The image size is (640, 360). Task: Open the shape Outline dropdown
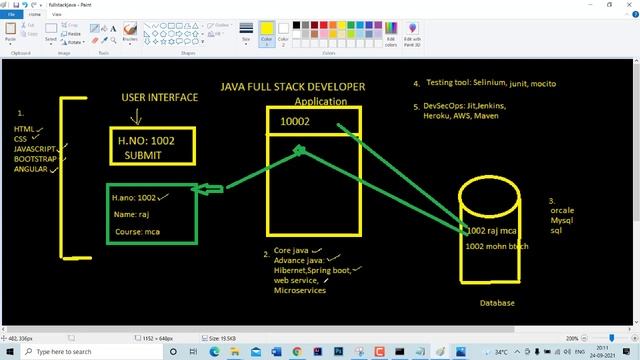click(219, 25)
